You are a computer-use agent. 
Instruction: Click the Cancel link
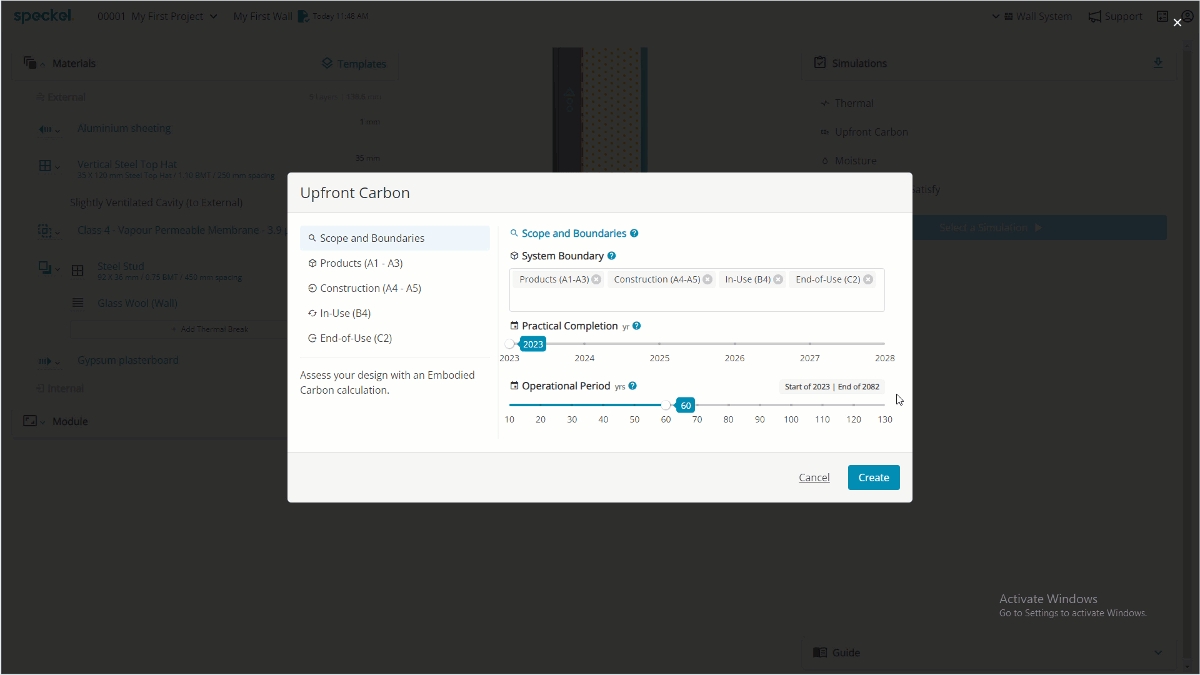coord(814,478)
